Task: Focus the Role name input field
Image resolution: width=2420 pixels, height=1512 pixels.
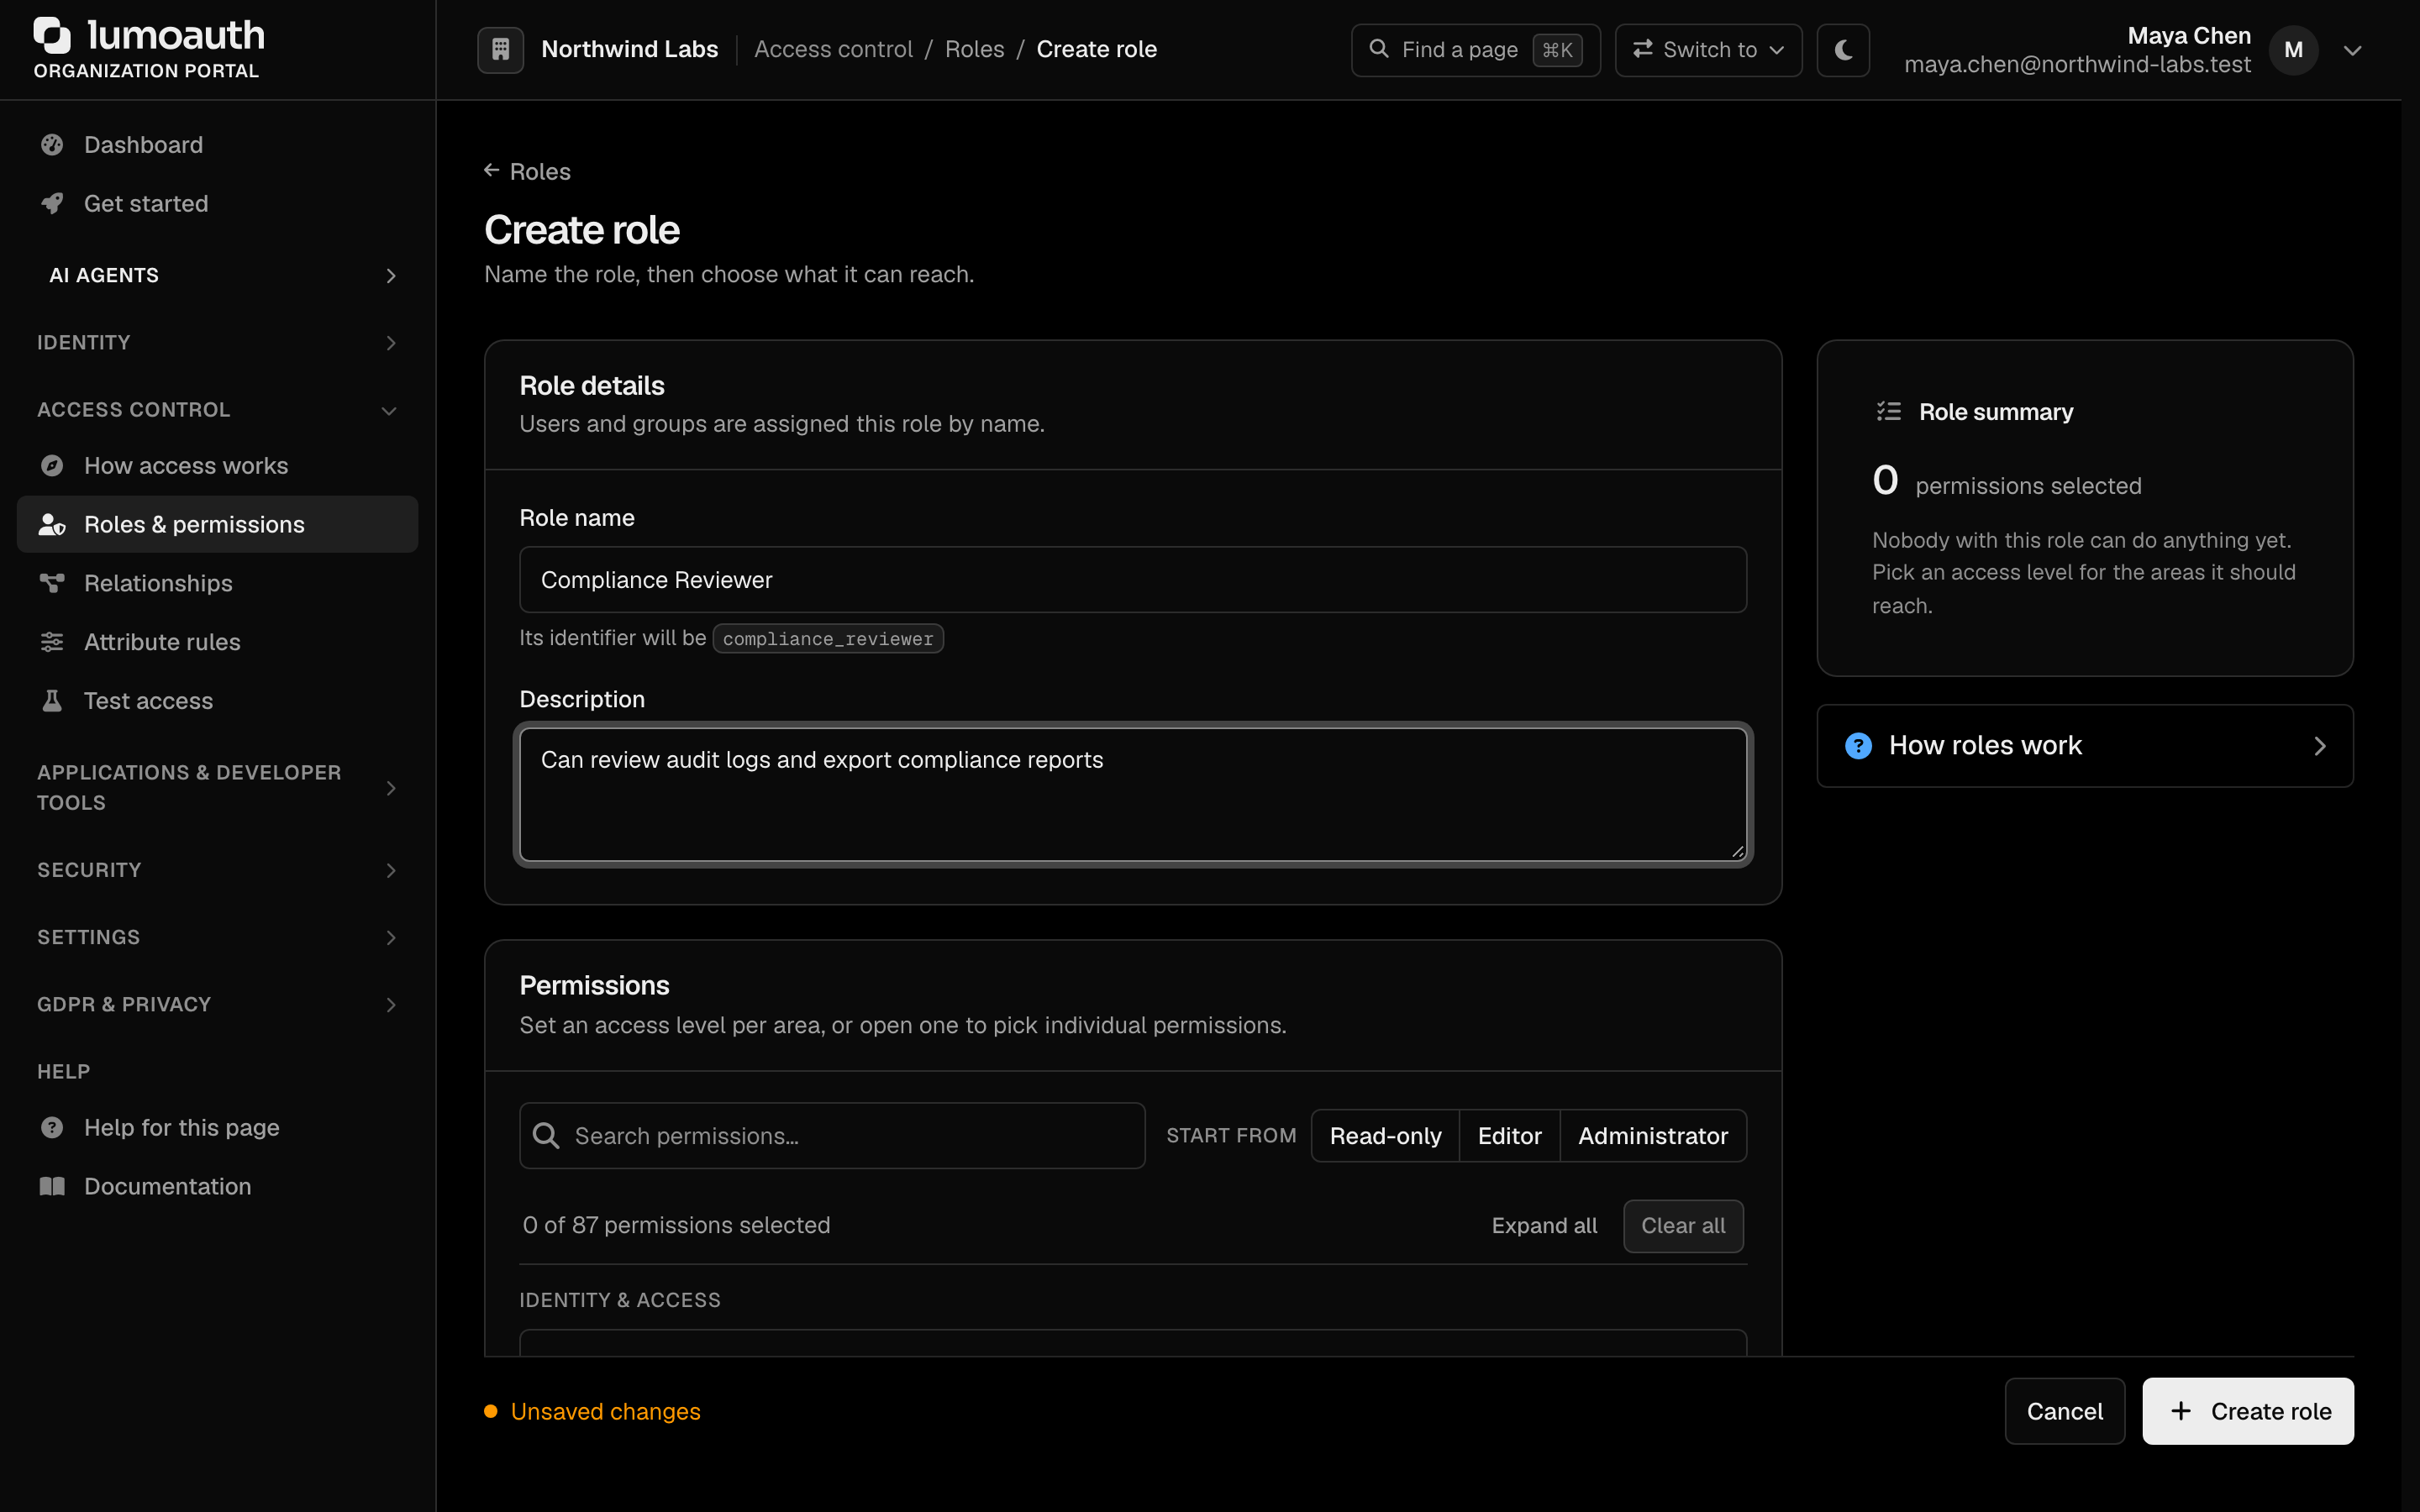Action: pyautogui.click(x=1132, y=579)
